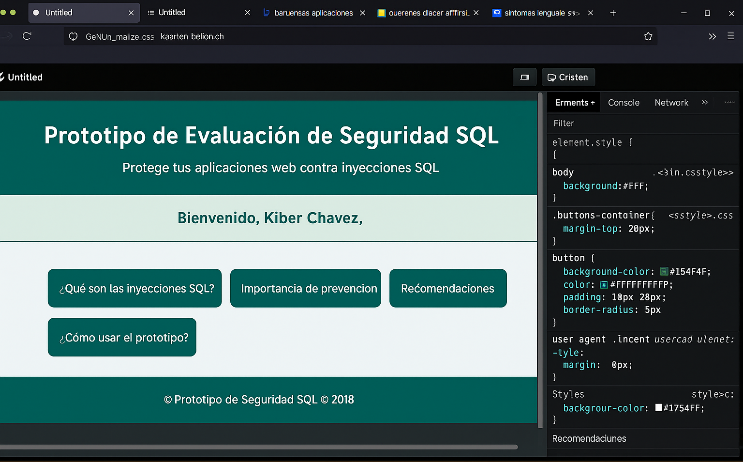Click the browser toolbar overflow chevron icon
Viewport: 743px width, 462px height.
tap(712, 36)
